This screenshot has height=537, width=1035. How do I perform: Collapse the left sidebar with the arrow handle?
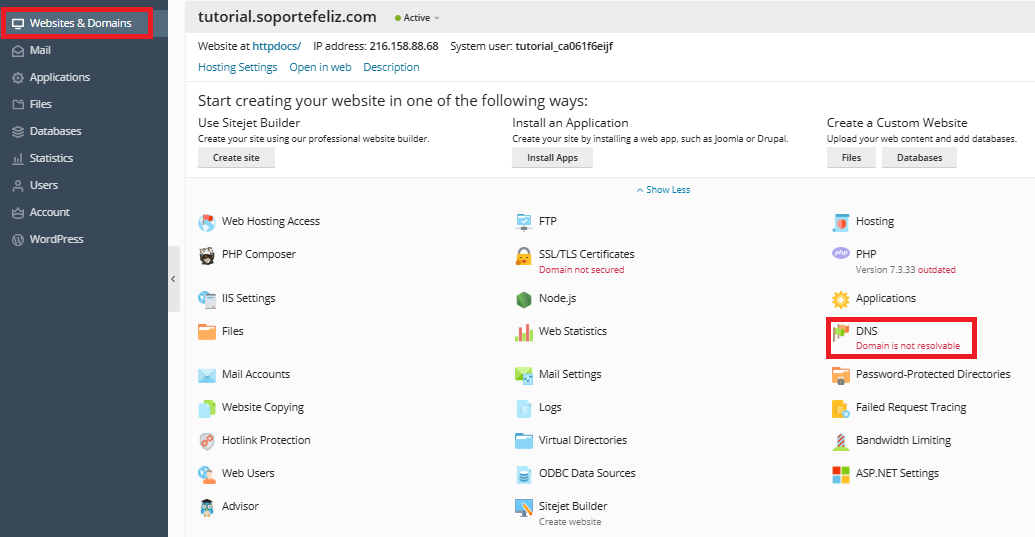173,279
